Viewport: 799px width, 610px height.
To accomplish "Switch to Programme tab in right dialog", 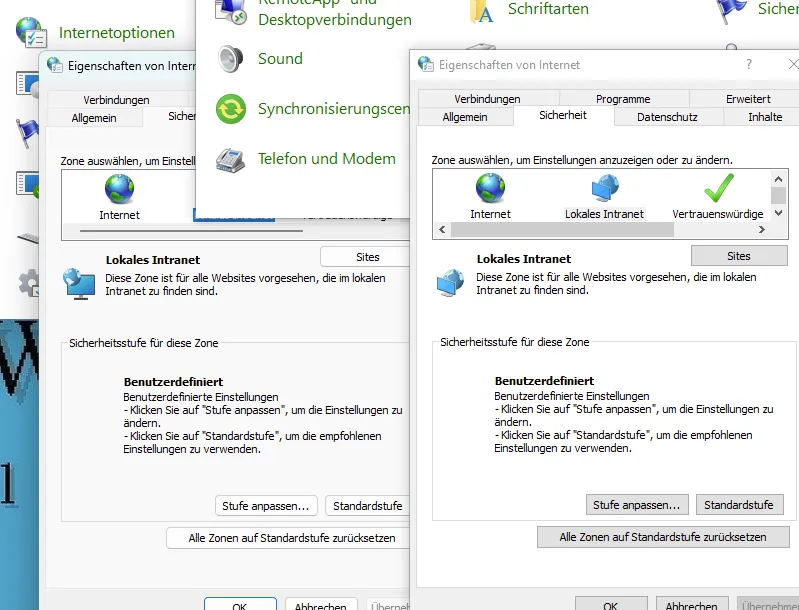I will coord(623,99).
